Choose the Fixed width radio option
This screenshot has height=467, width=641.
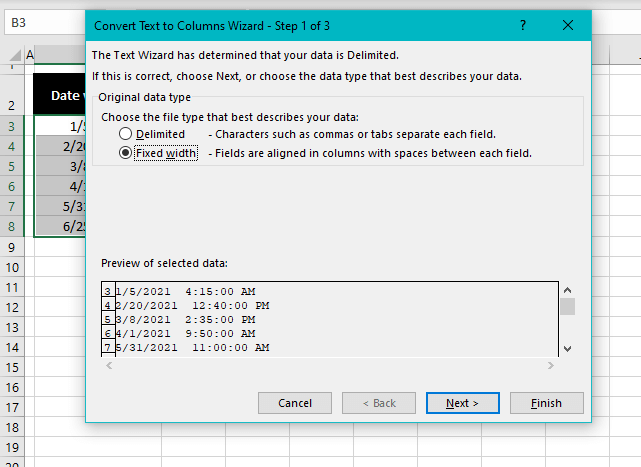[x=126, y=153]
